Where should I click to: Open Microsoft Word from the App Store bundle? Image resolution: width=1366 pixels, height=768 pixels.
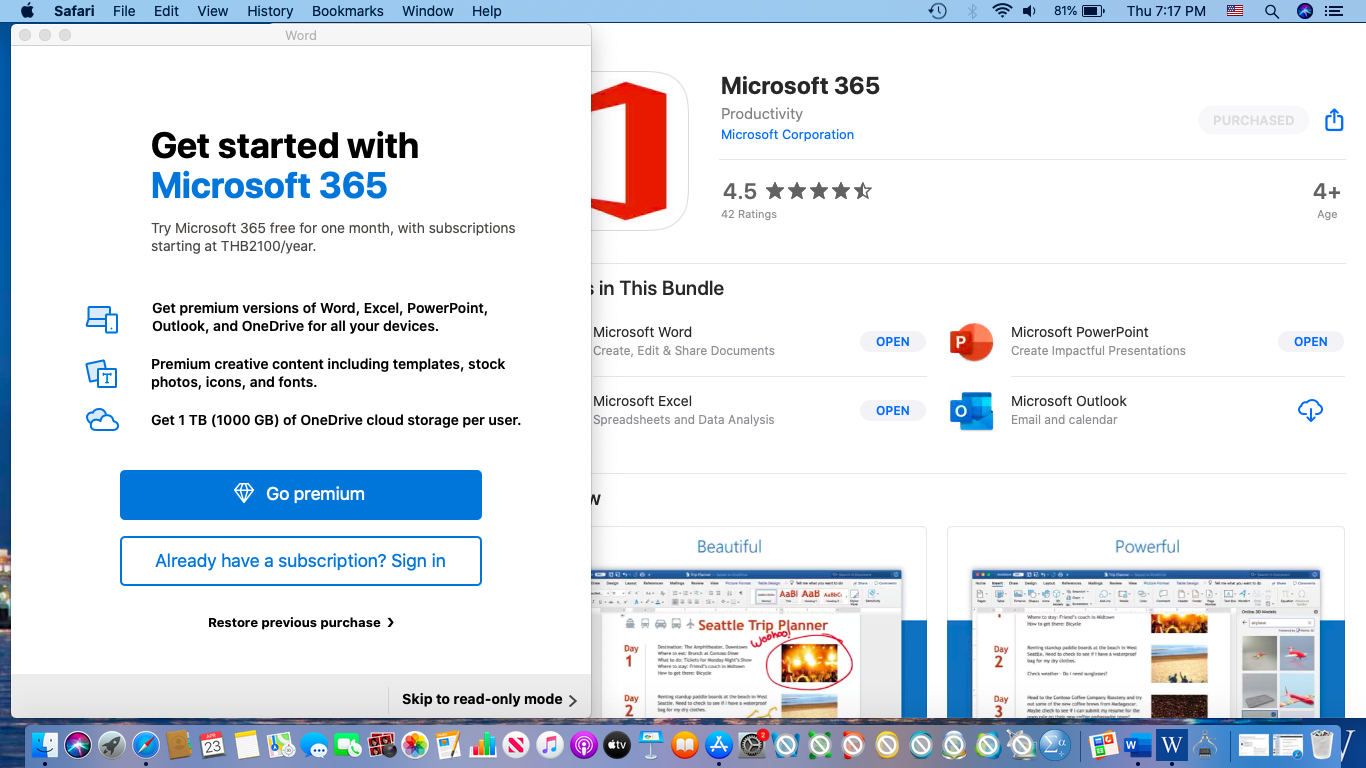click(x=893, y=342)
